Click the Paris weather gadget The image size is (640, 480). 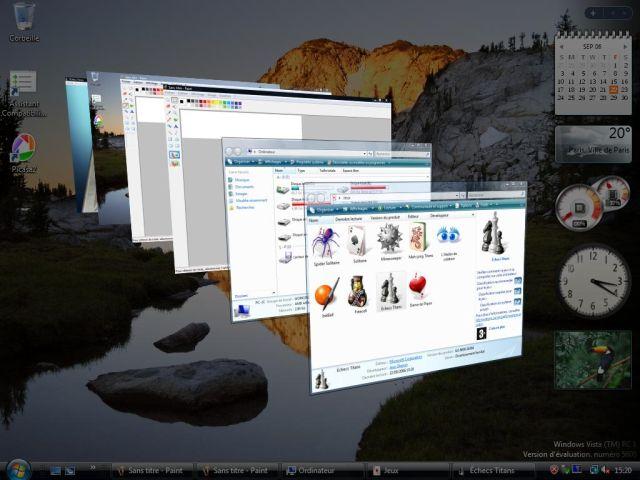tap(593, 143)
